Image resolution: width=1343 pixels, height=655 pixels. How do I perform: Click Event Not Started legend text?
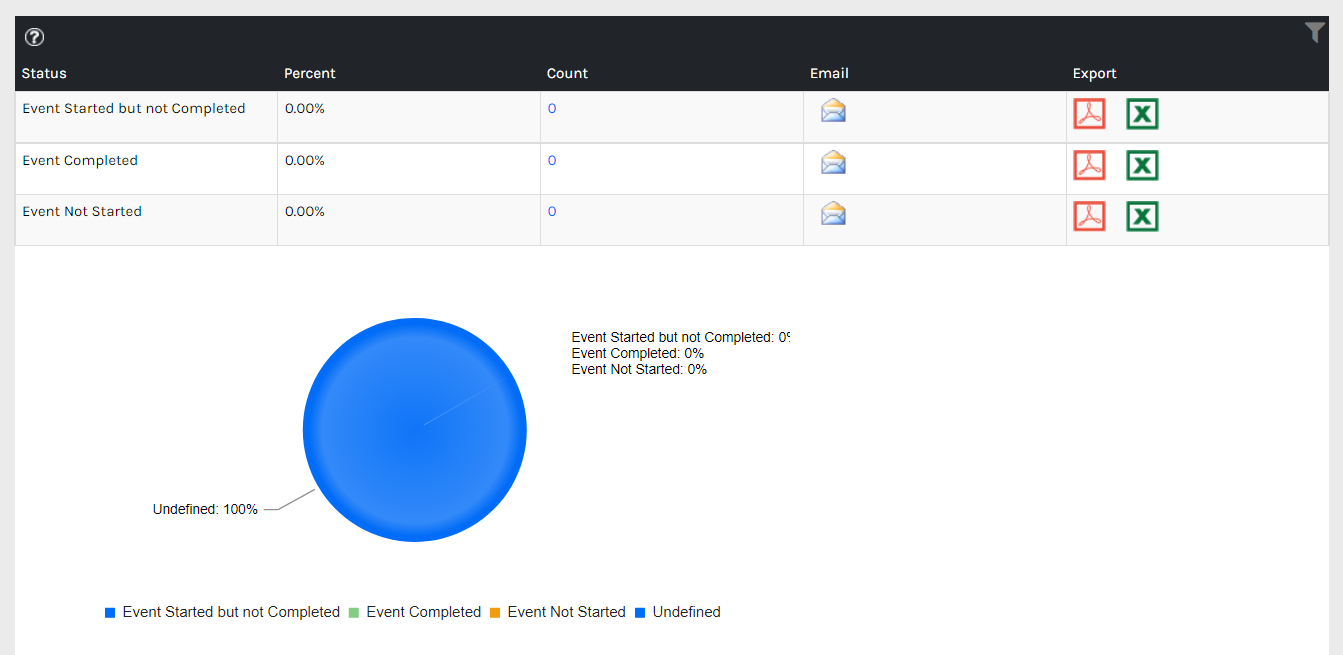[x=566, y=612]
